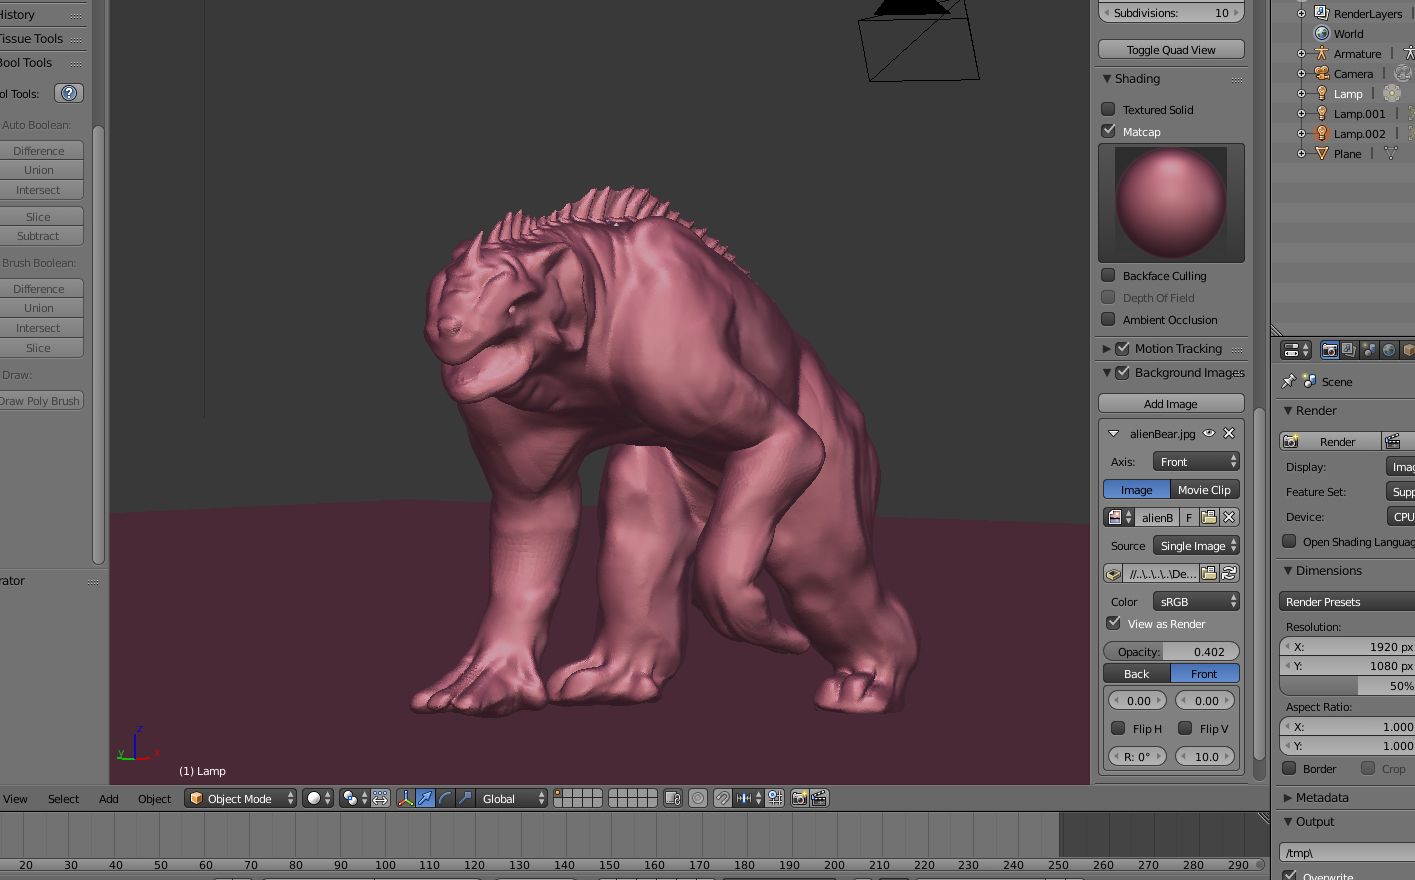Hide alienBear.jpg with the eye toggle
The image size is (1415, 880).
click(1208, 433)
